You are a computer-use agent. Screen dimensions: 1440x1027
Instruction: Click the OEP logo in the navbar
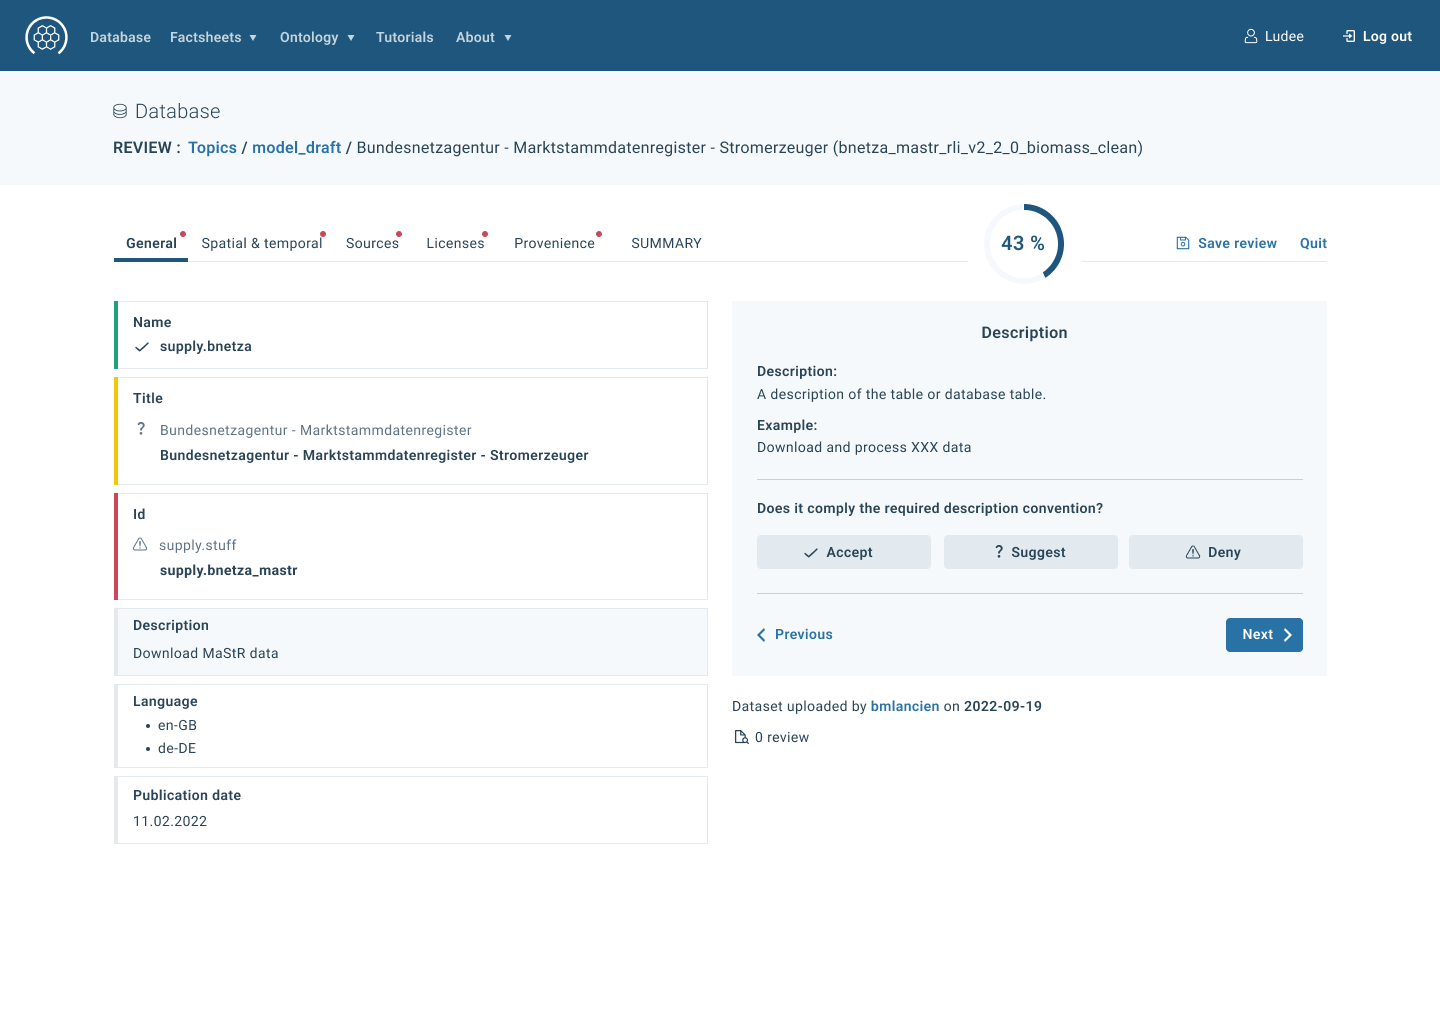[46, 35]
